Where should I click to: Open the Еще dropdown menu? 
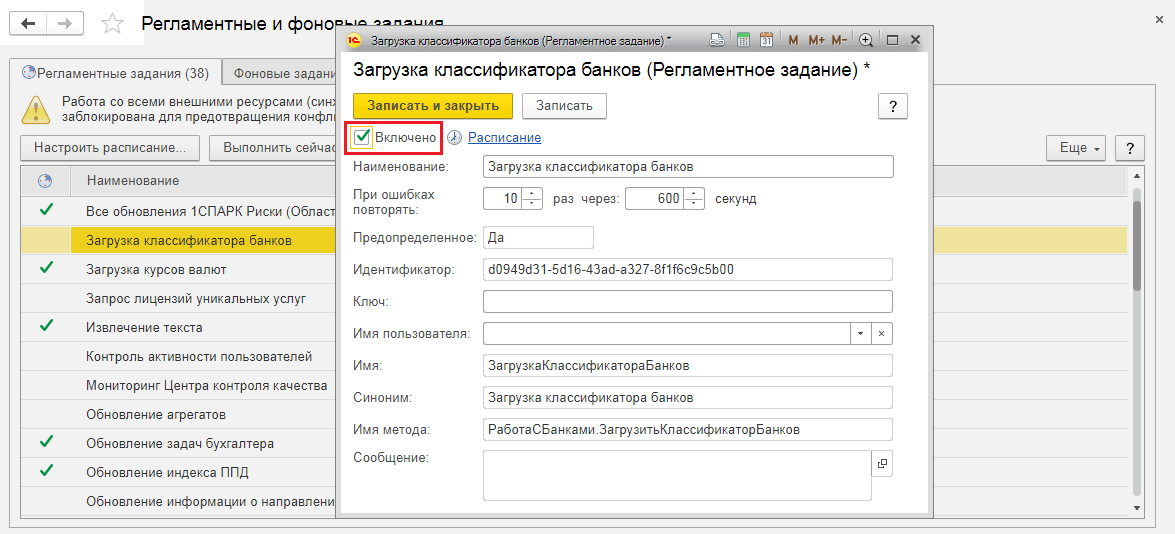(x=1075, y=148)
